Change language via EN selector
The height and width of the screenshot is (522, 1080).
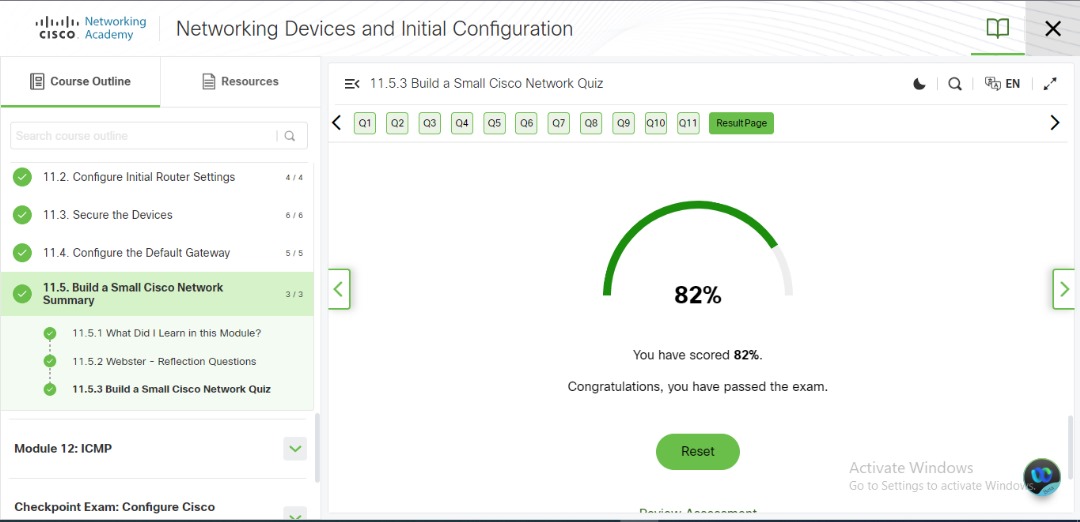point(1002,84)
